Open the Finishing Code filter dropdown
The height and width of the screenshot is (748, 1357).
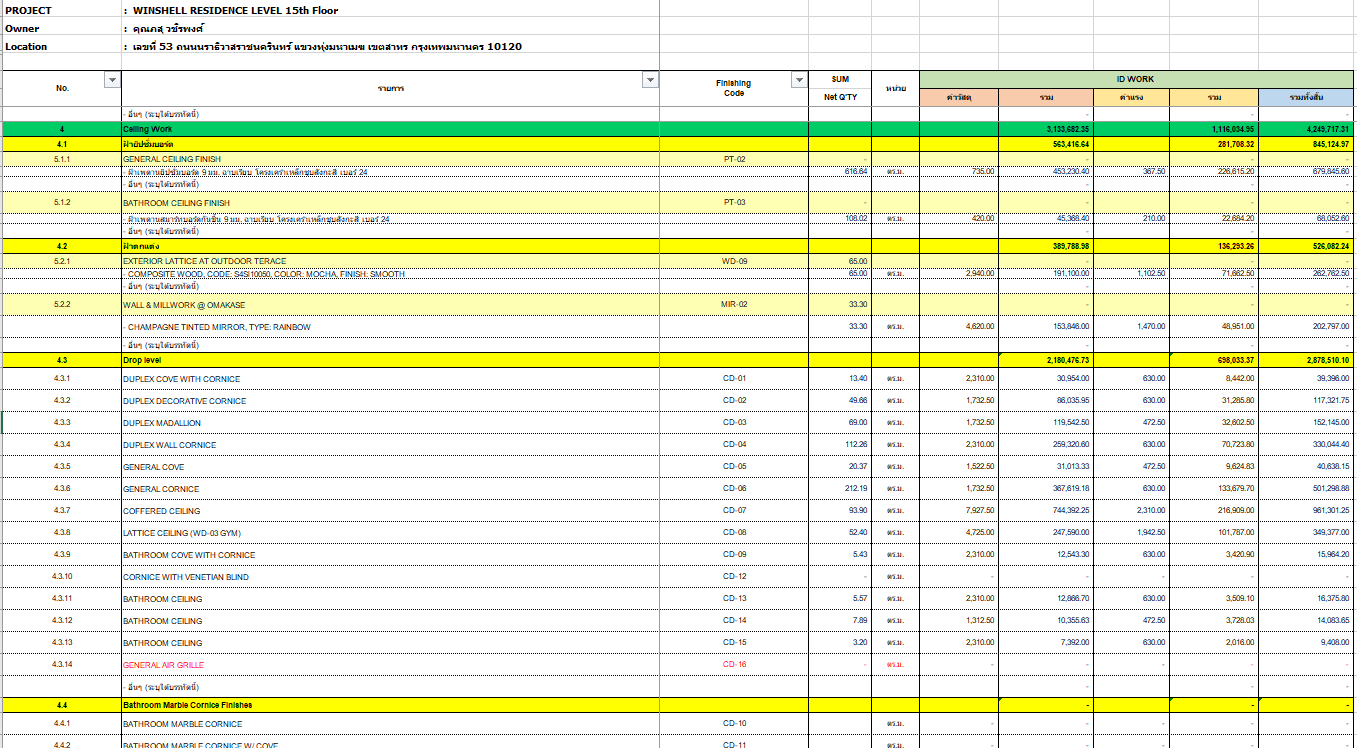tap(798, 80)
